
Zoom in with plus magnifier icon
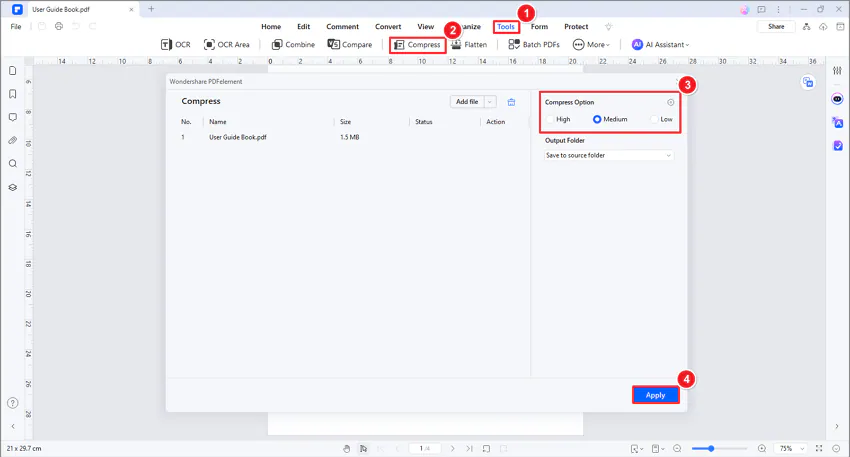pos(762,448)
